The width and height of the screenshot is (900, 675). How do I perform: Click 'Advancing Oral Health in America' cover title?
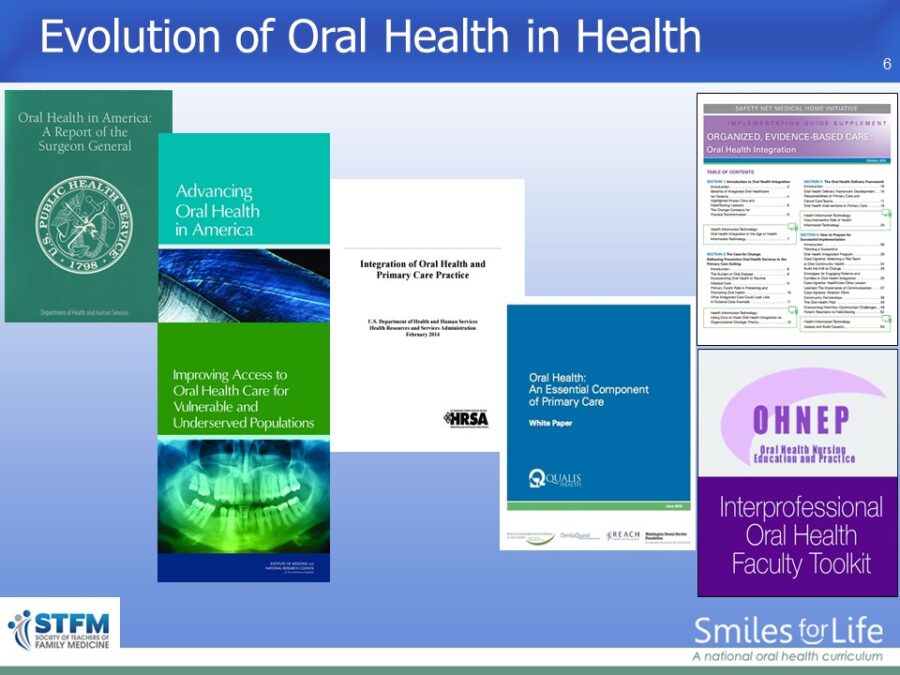[217, 210]
